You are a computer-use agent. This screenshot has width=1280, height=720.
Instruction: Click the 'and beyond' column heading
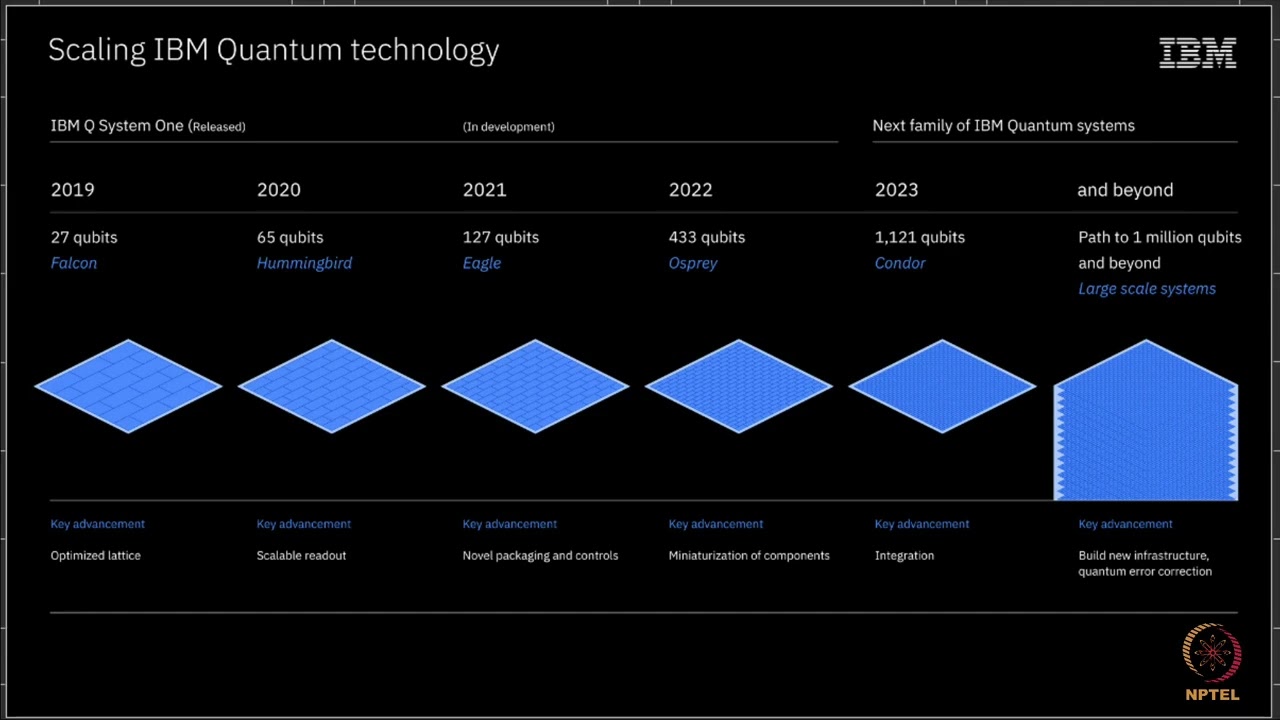(x=1125, y=190)
